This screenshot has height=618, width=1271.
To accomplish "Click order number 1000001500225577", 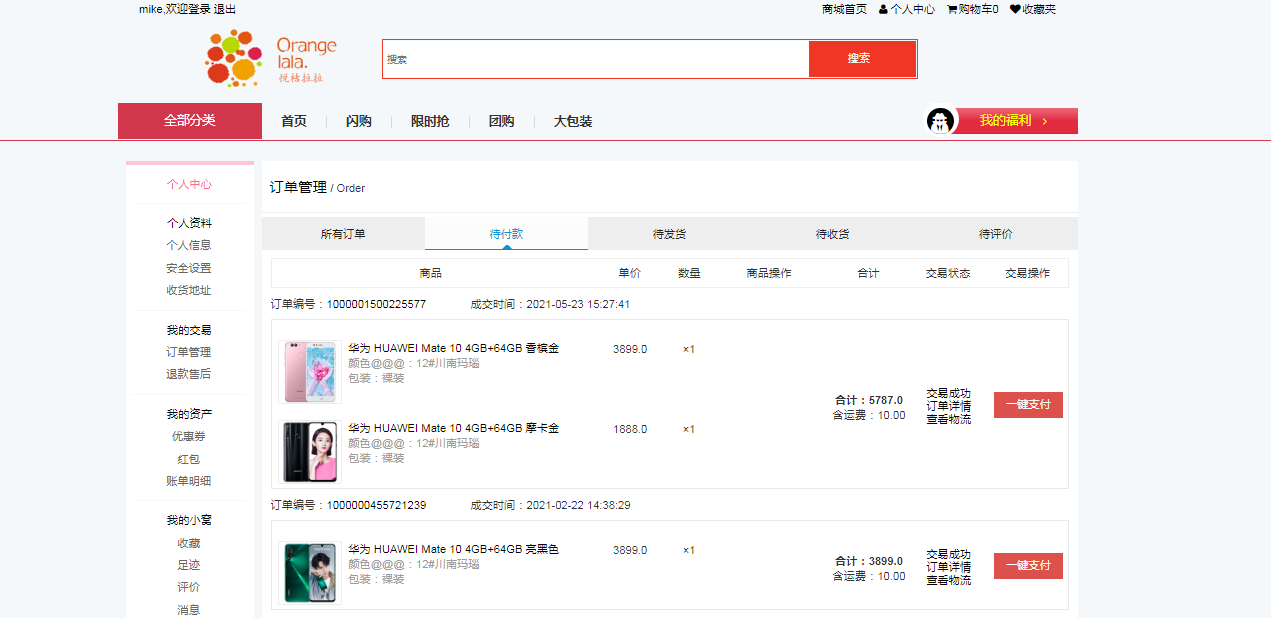I will click(x=376, y=305).
